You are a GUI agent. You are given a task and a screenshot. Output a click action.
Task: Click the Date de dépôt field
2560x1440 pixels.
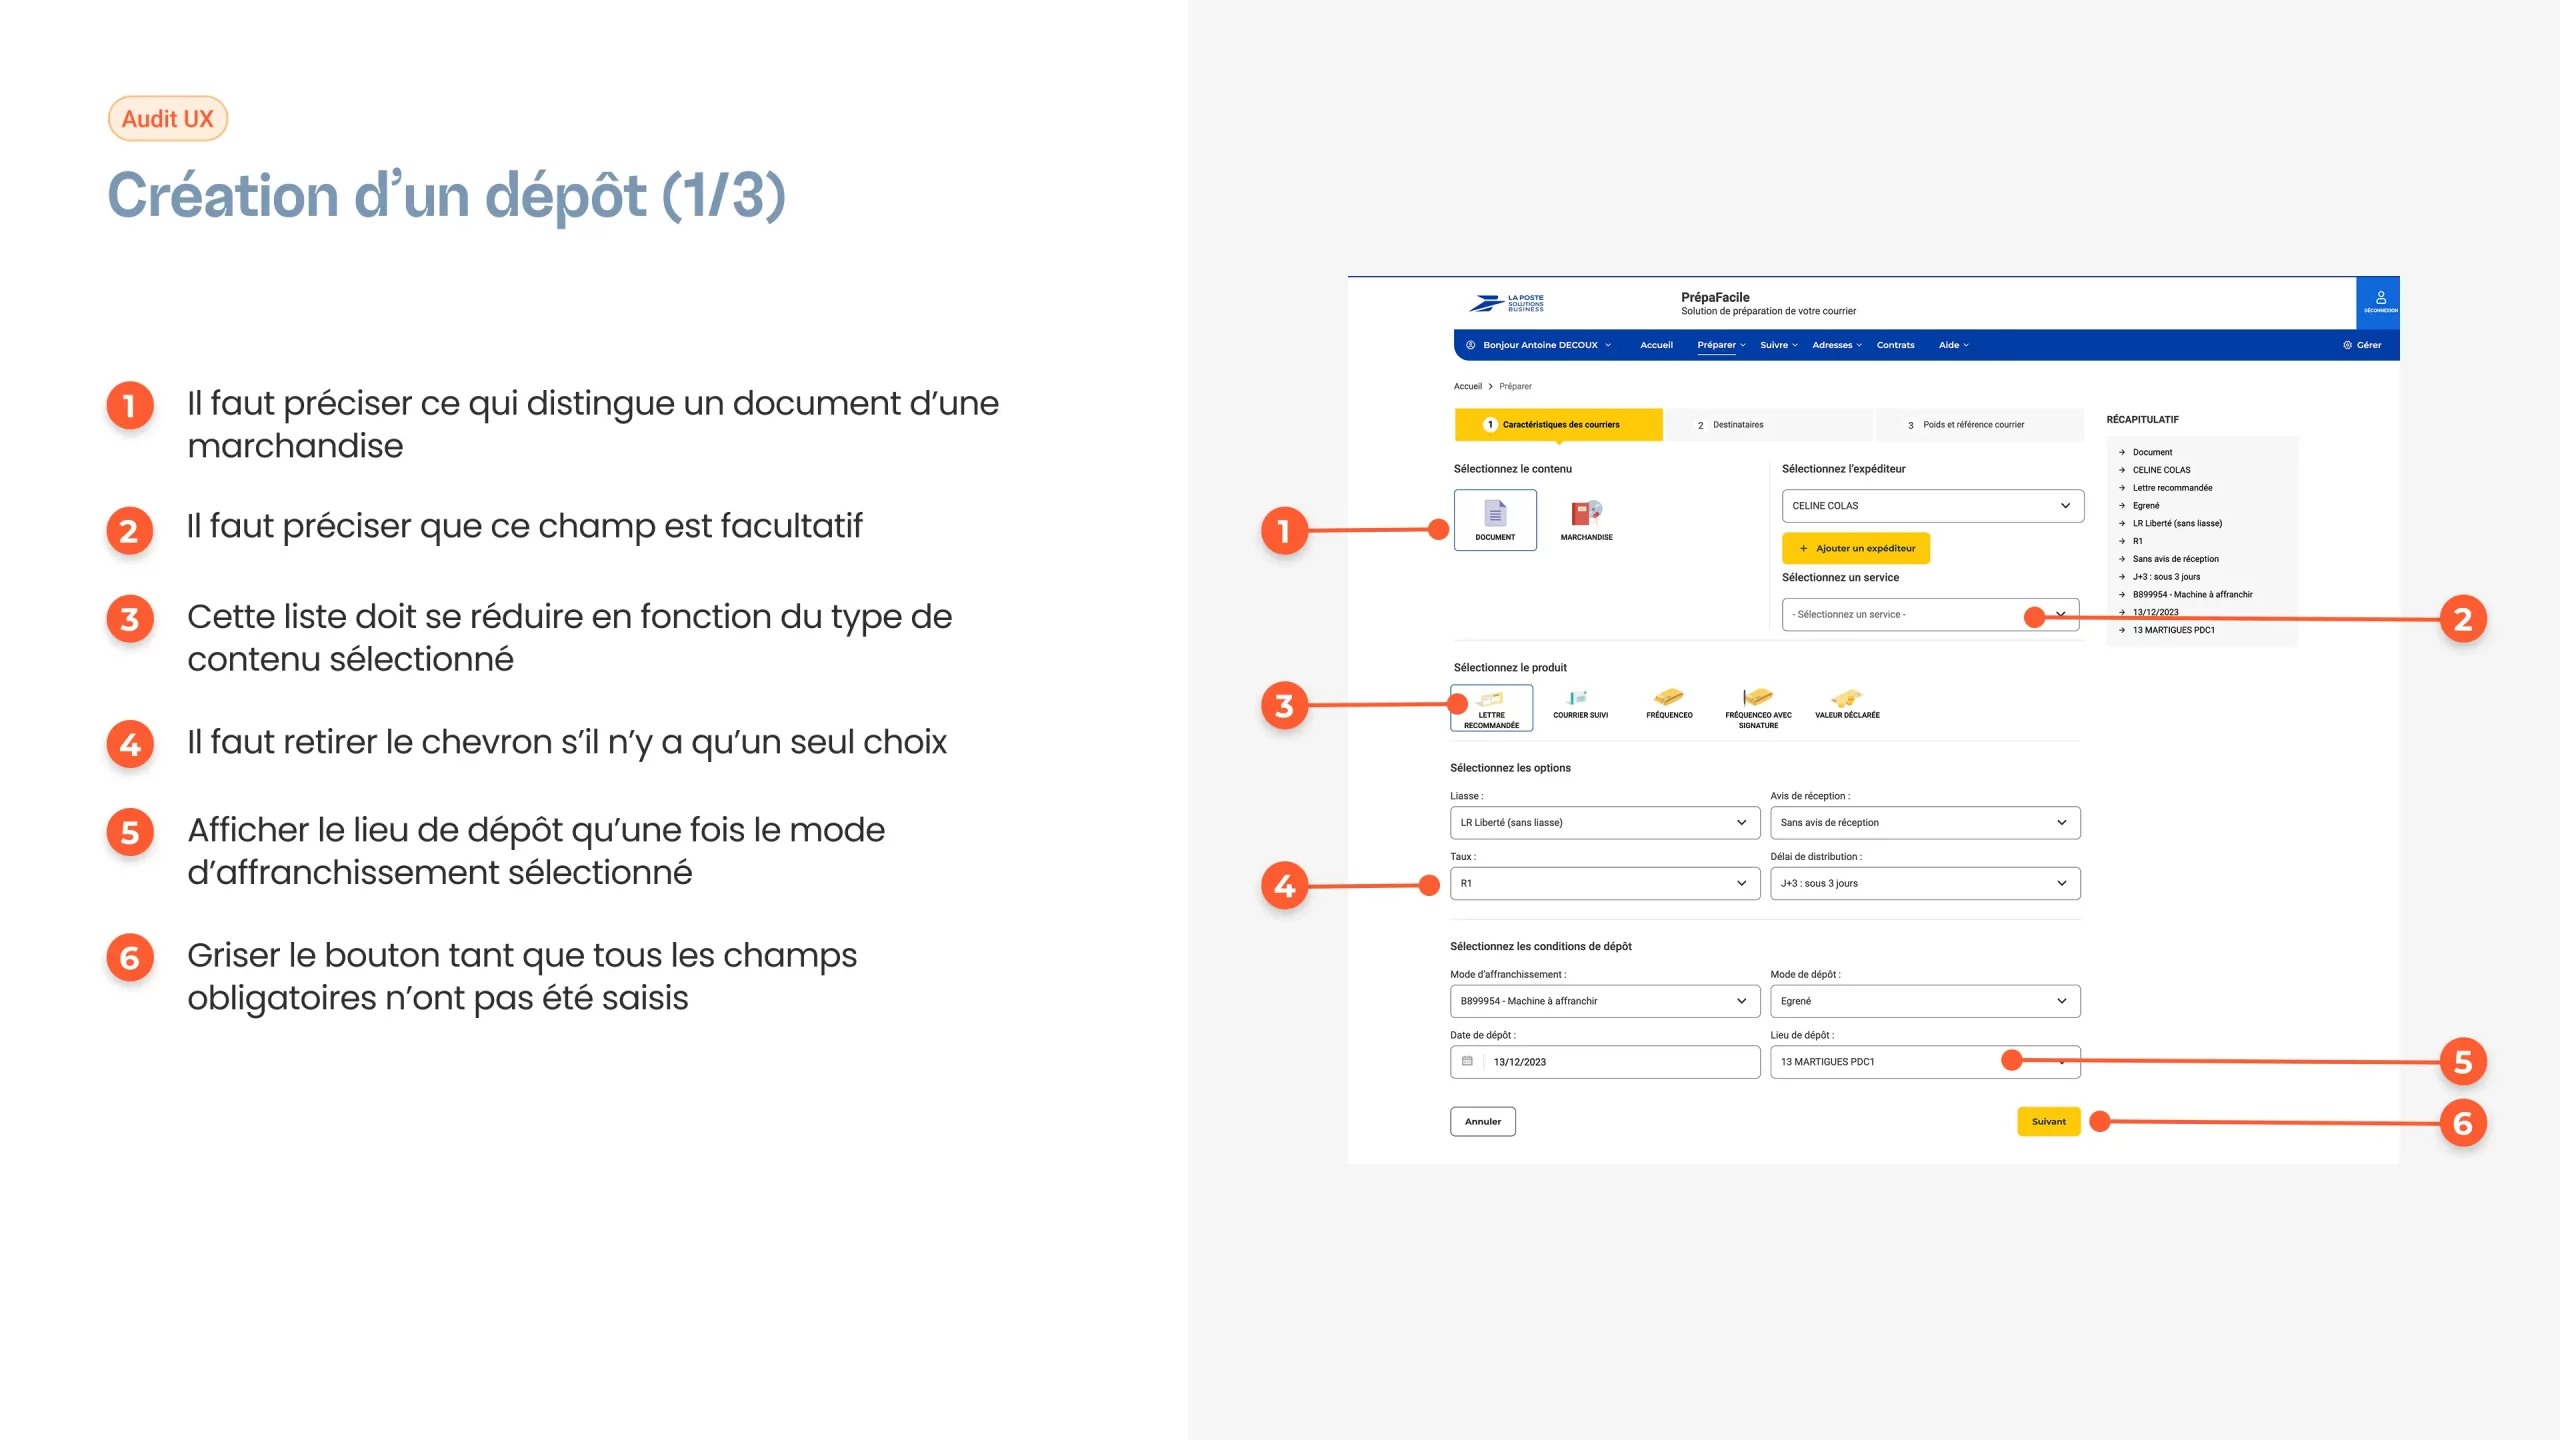(1604, 1062)
